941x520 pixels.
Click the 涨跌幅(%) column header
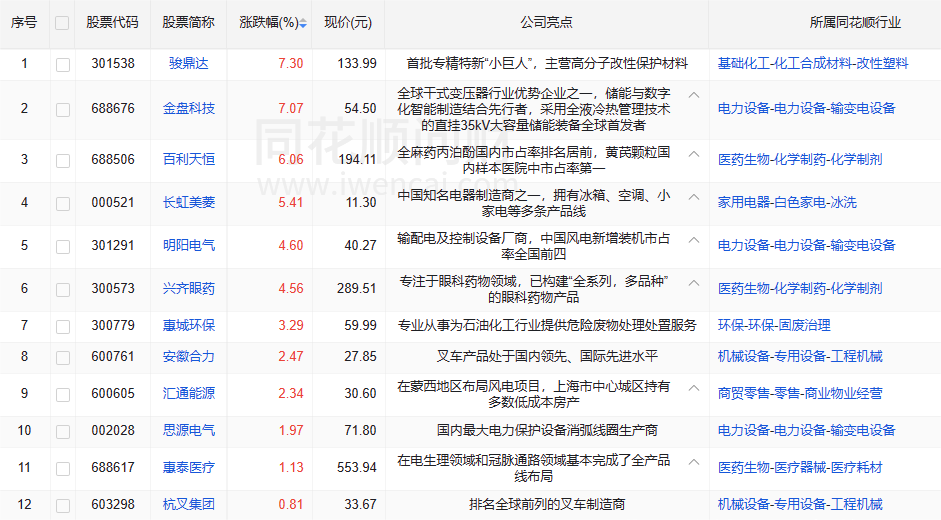pyautogui.click(x=269, y=23)
